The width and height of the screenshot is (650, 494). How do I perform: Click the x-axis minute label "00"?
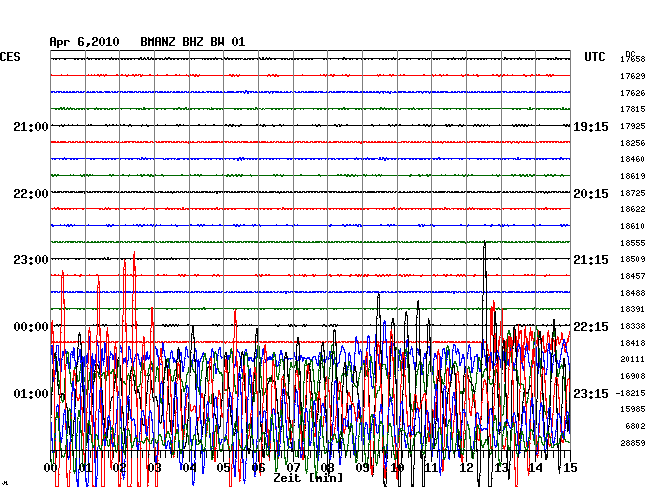pos(51,468)
